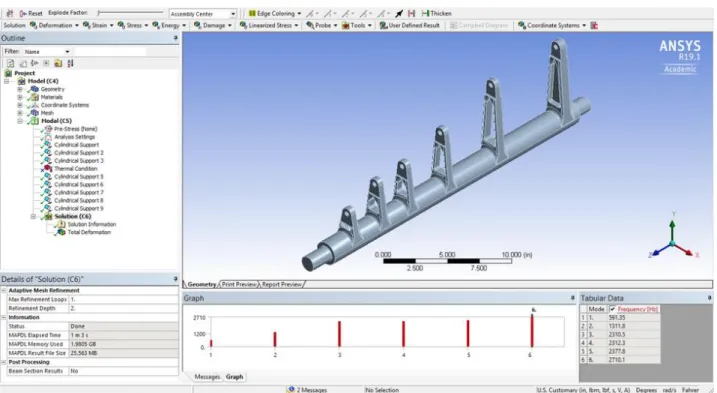
Task: Click the expand-all plus icon in Outline toolbar
Action: click(x=46, y=63)
